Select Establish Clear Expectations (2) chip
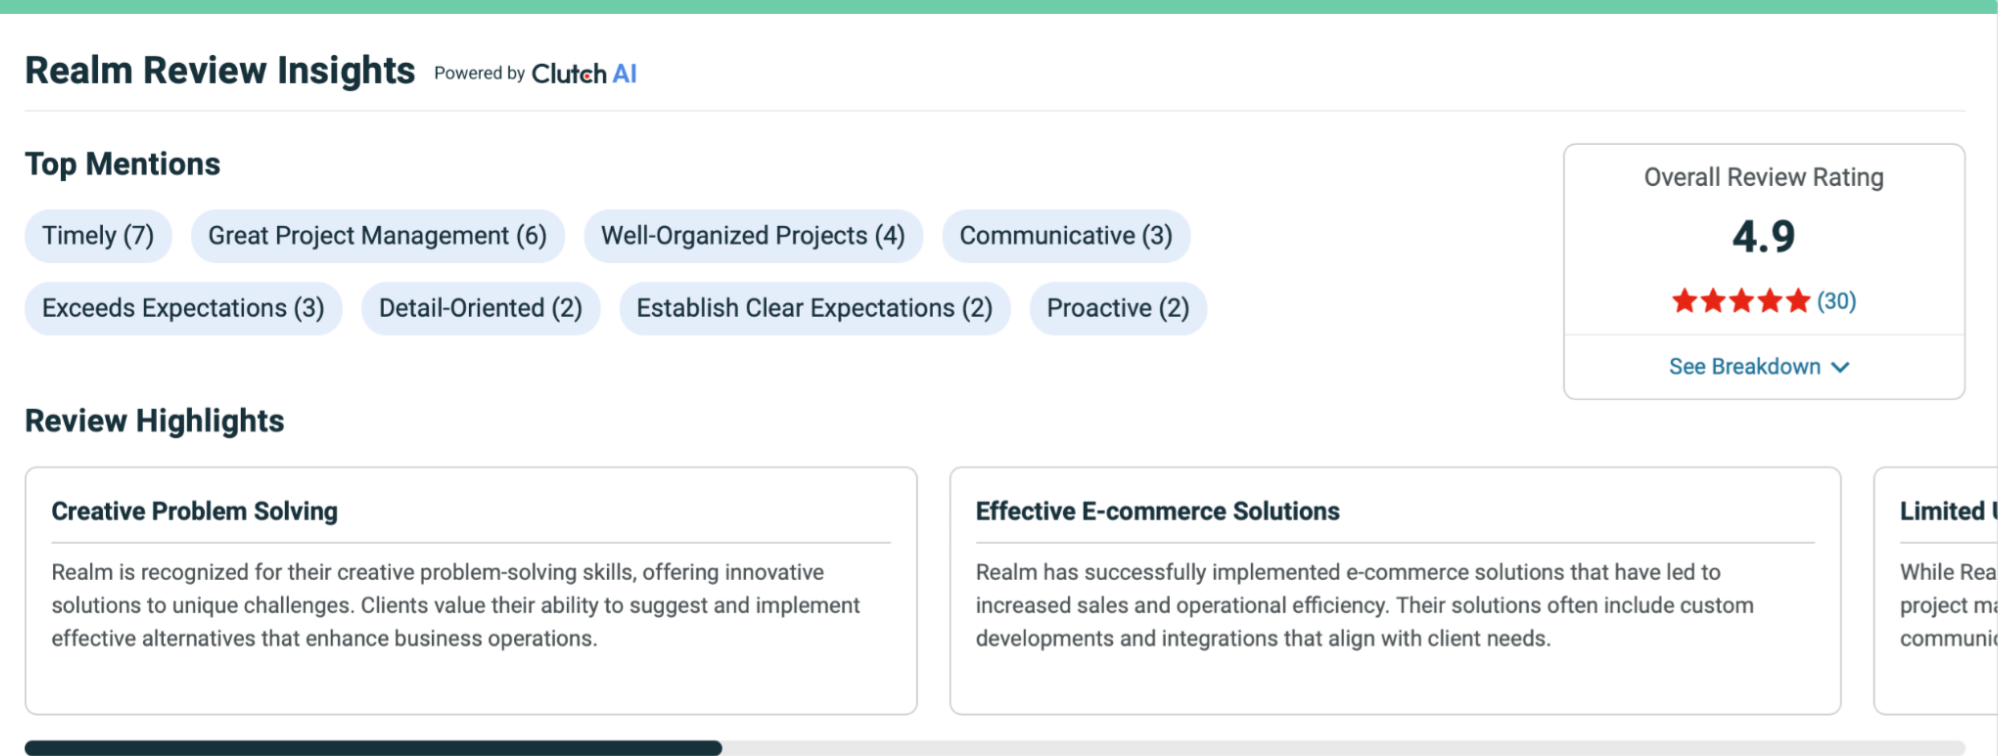 click(x=814, y=308)
